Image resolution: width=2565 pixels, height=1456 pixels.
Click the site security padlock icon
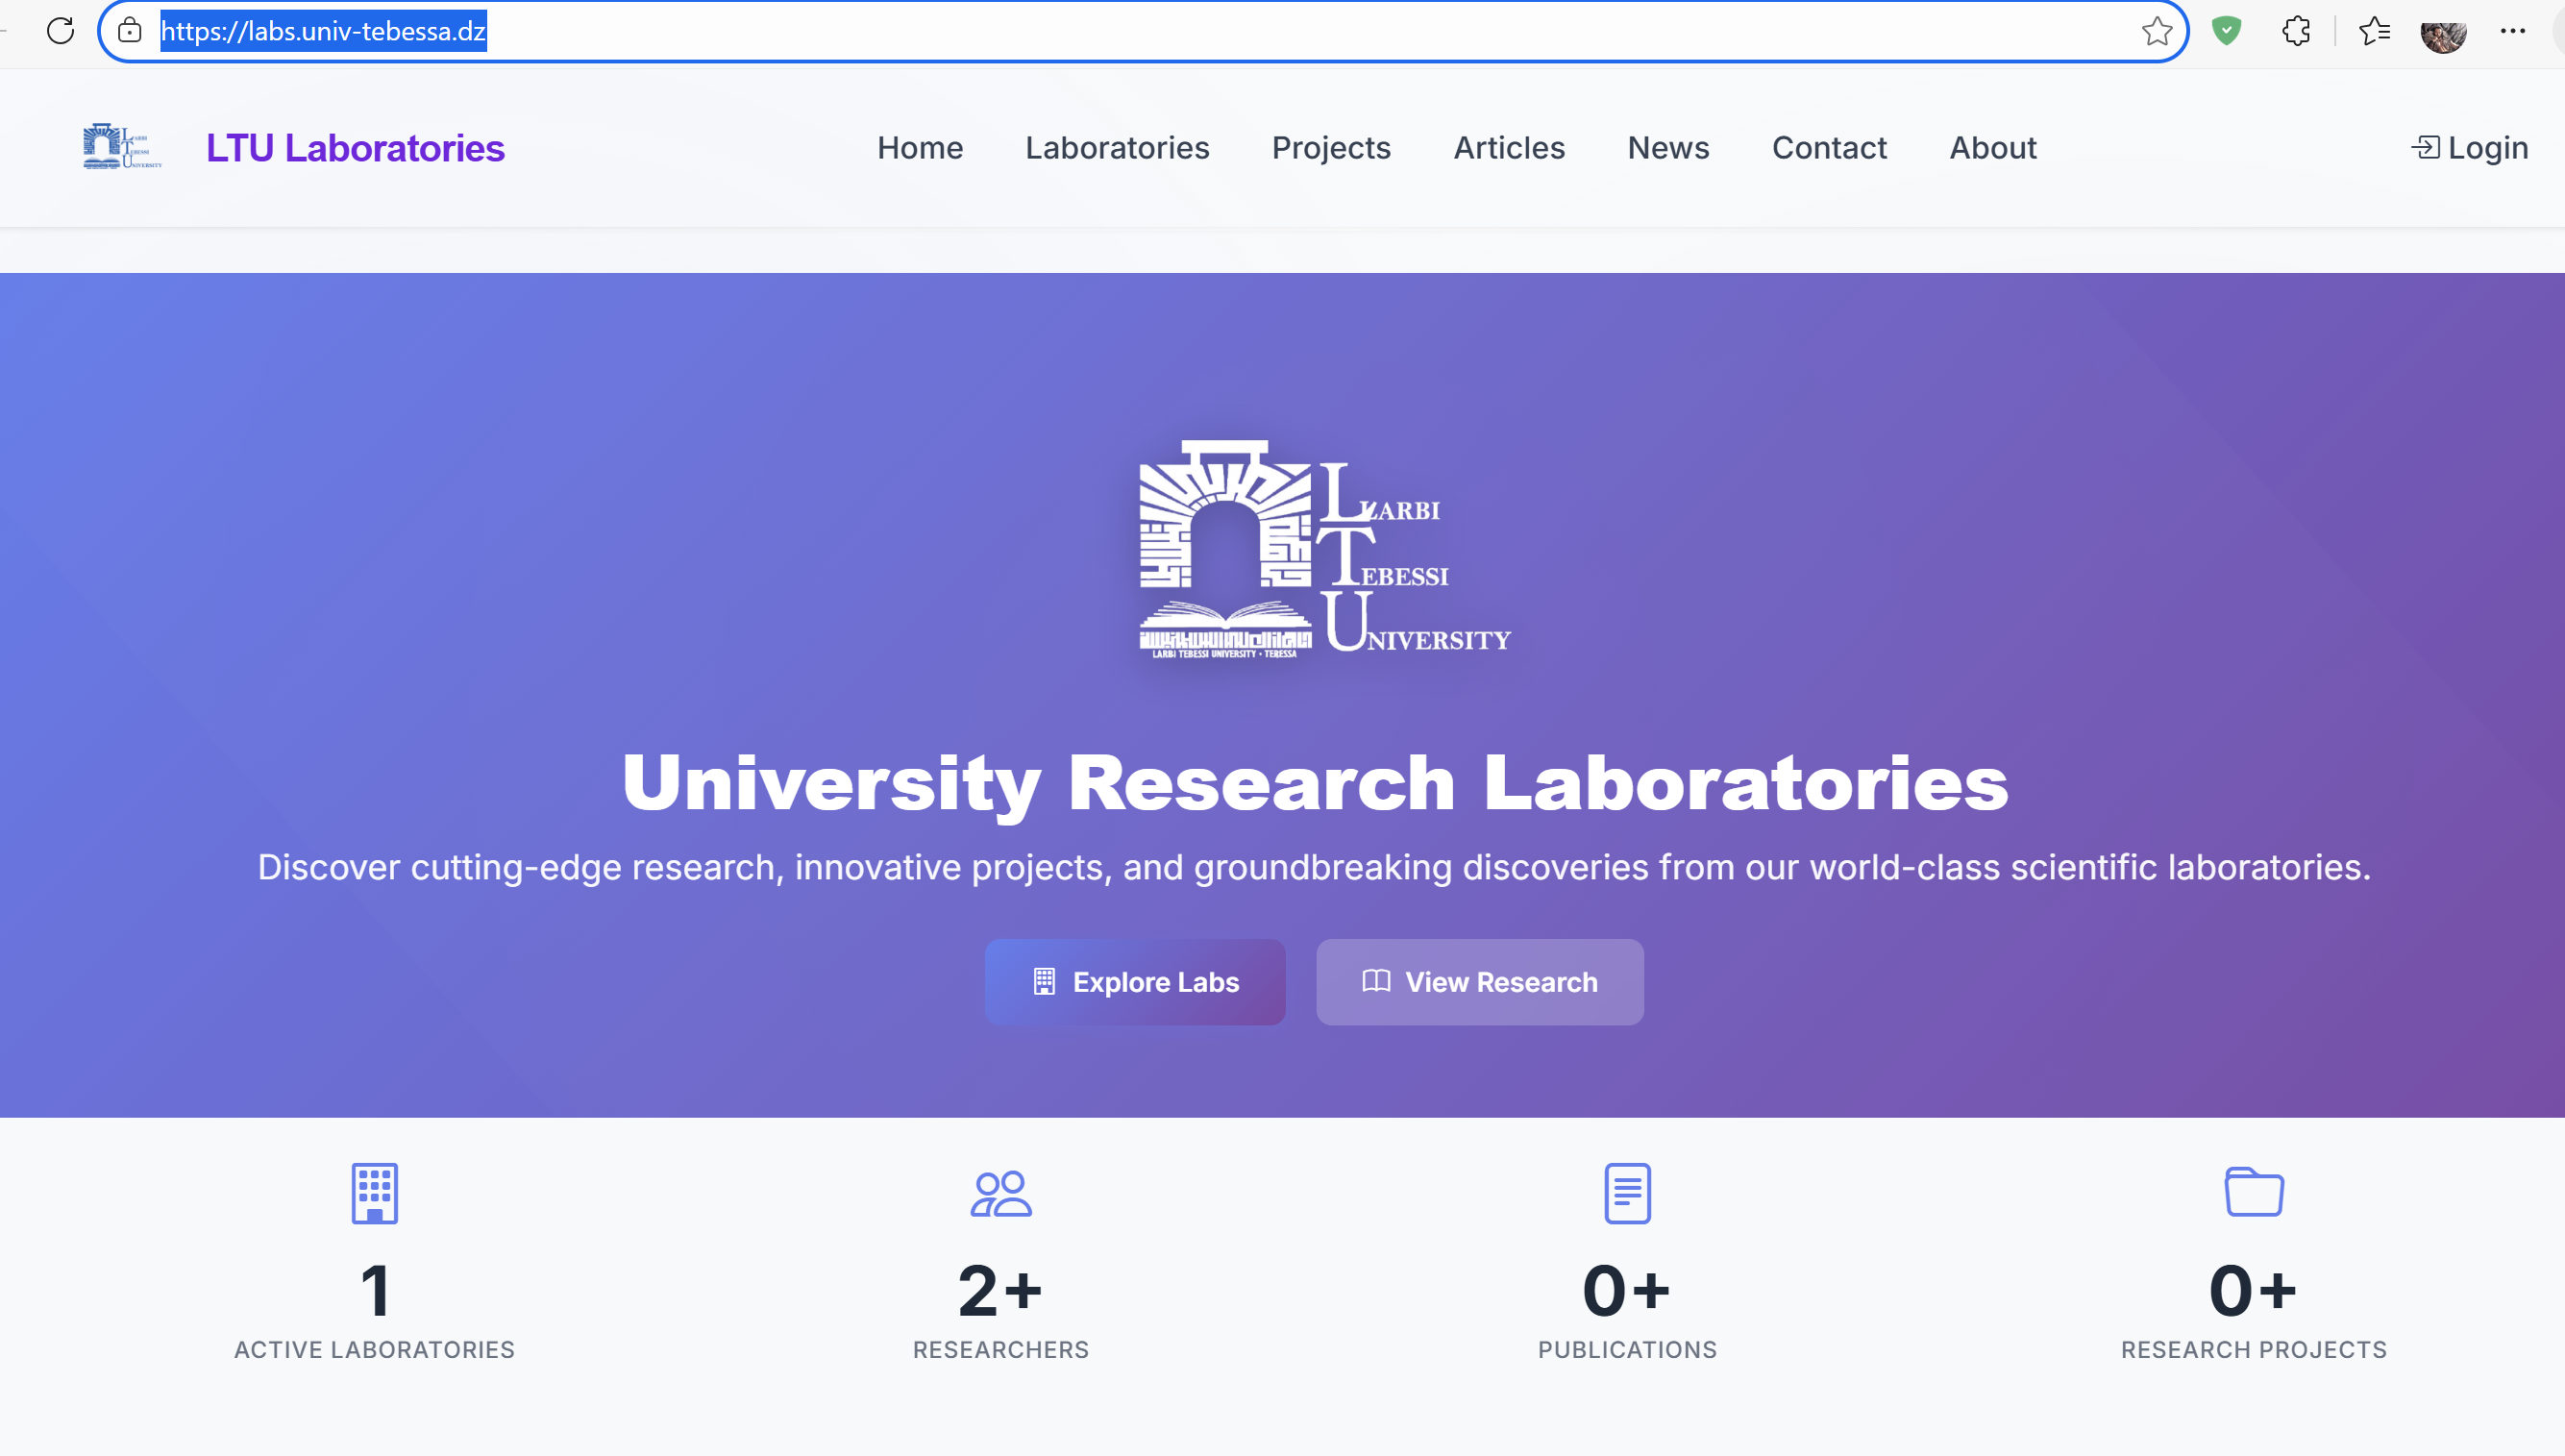129,31
